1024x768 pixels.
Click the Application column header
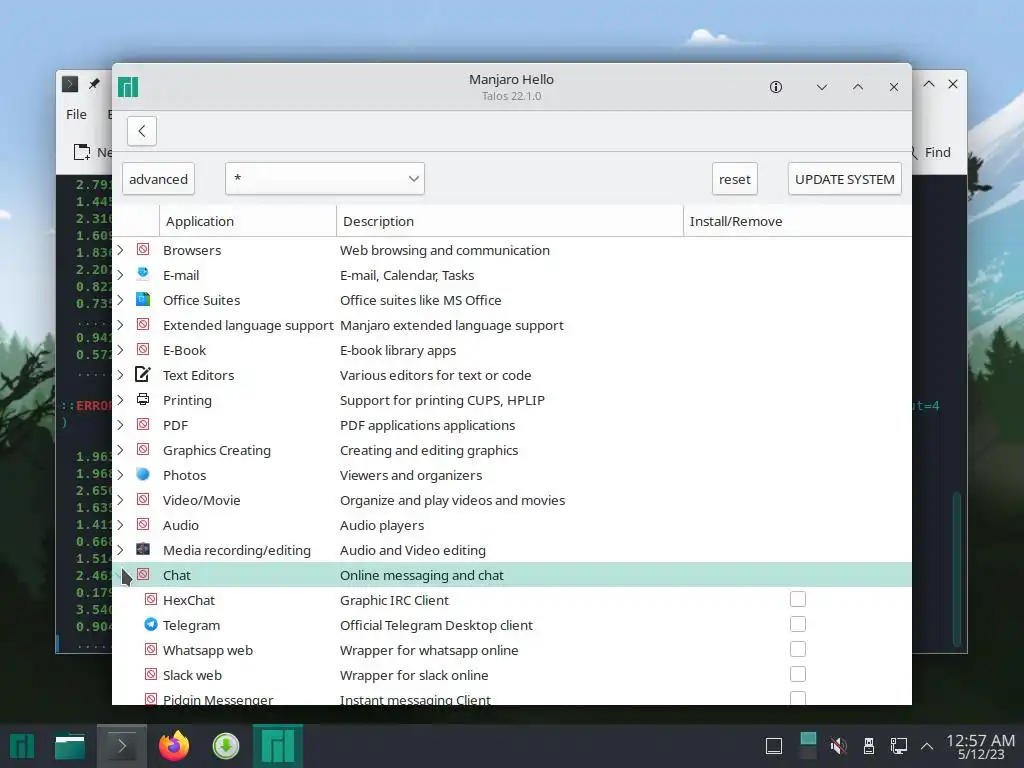(x=248, y=221)
